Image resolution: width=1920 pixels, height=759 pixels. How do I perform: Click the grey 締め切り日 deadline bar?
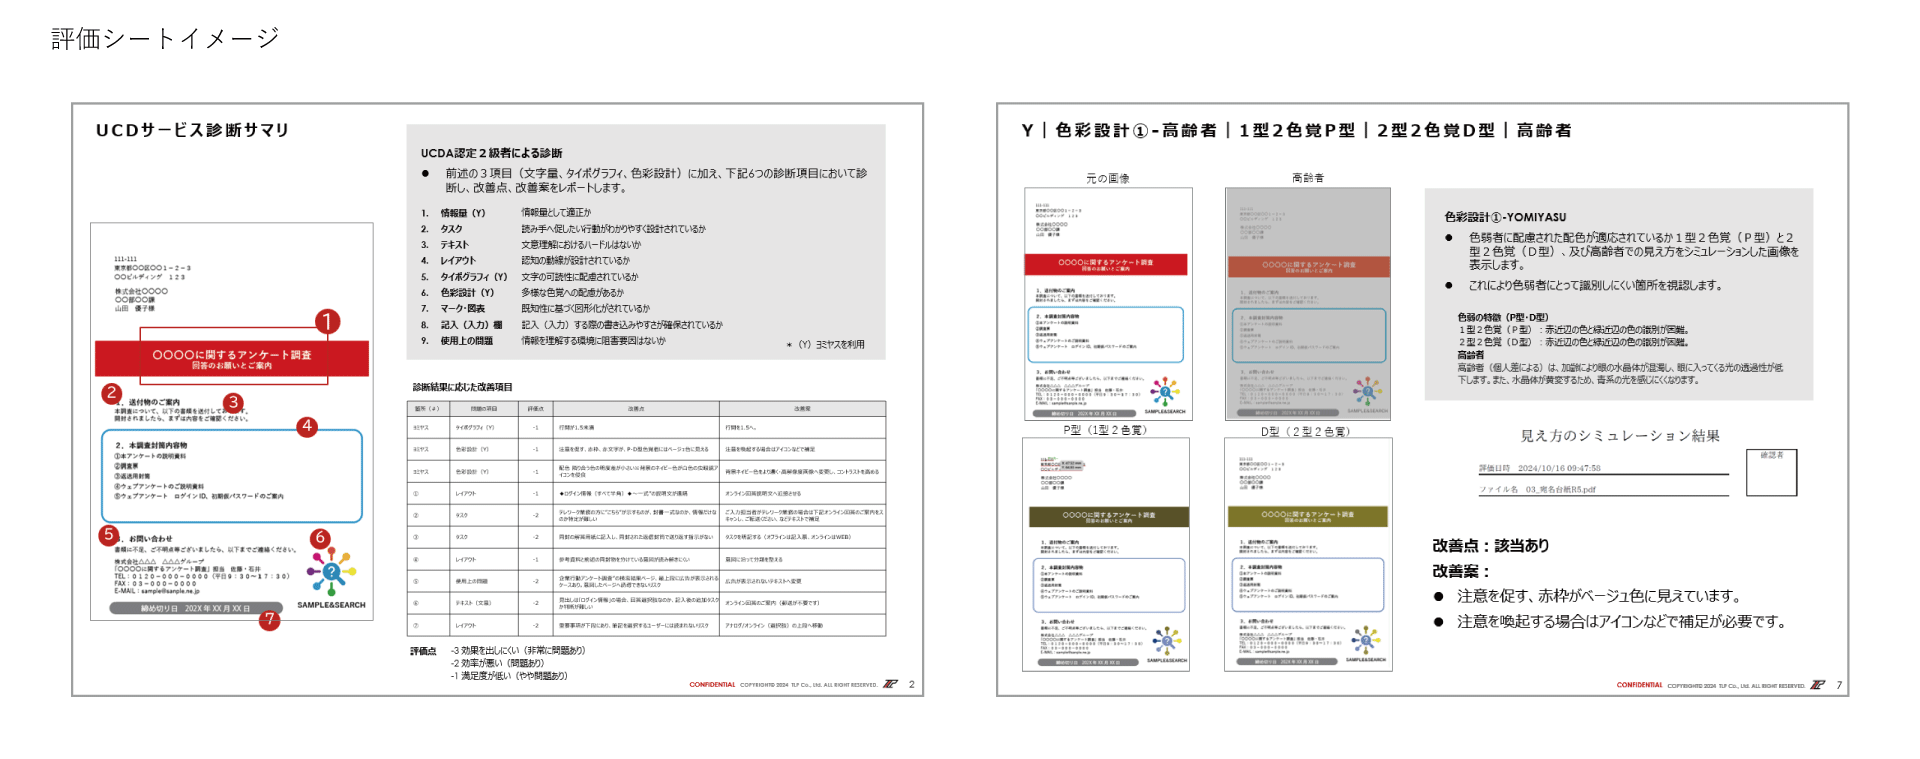(x=195, y=608)
